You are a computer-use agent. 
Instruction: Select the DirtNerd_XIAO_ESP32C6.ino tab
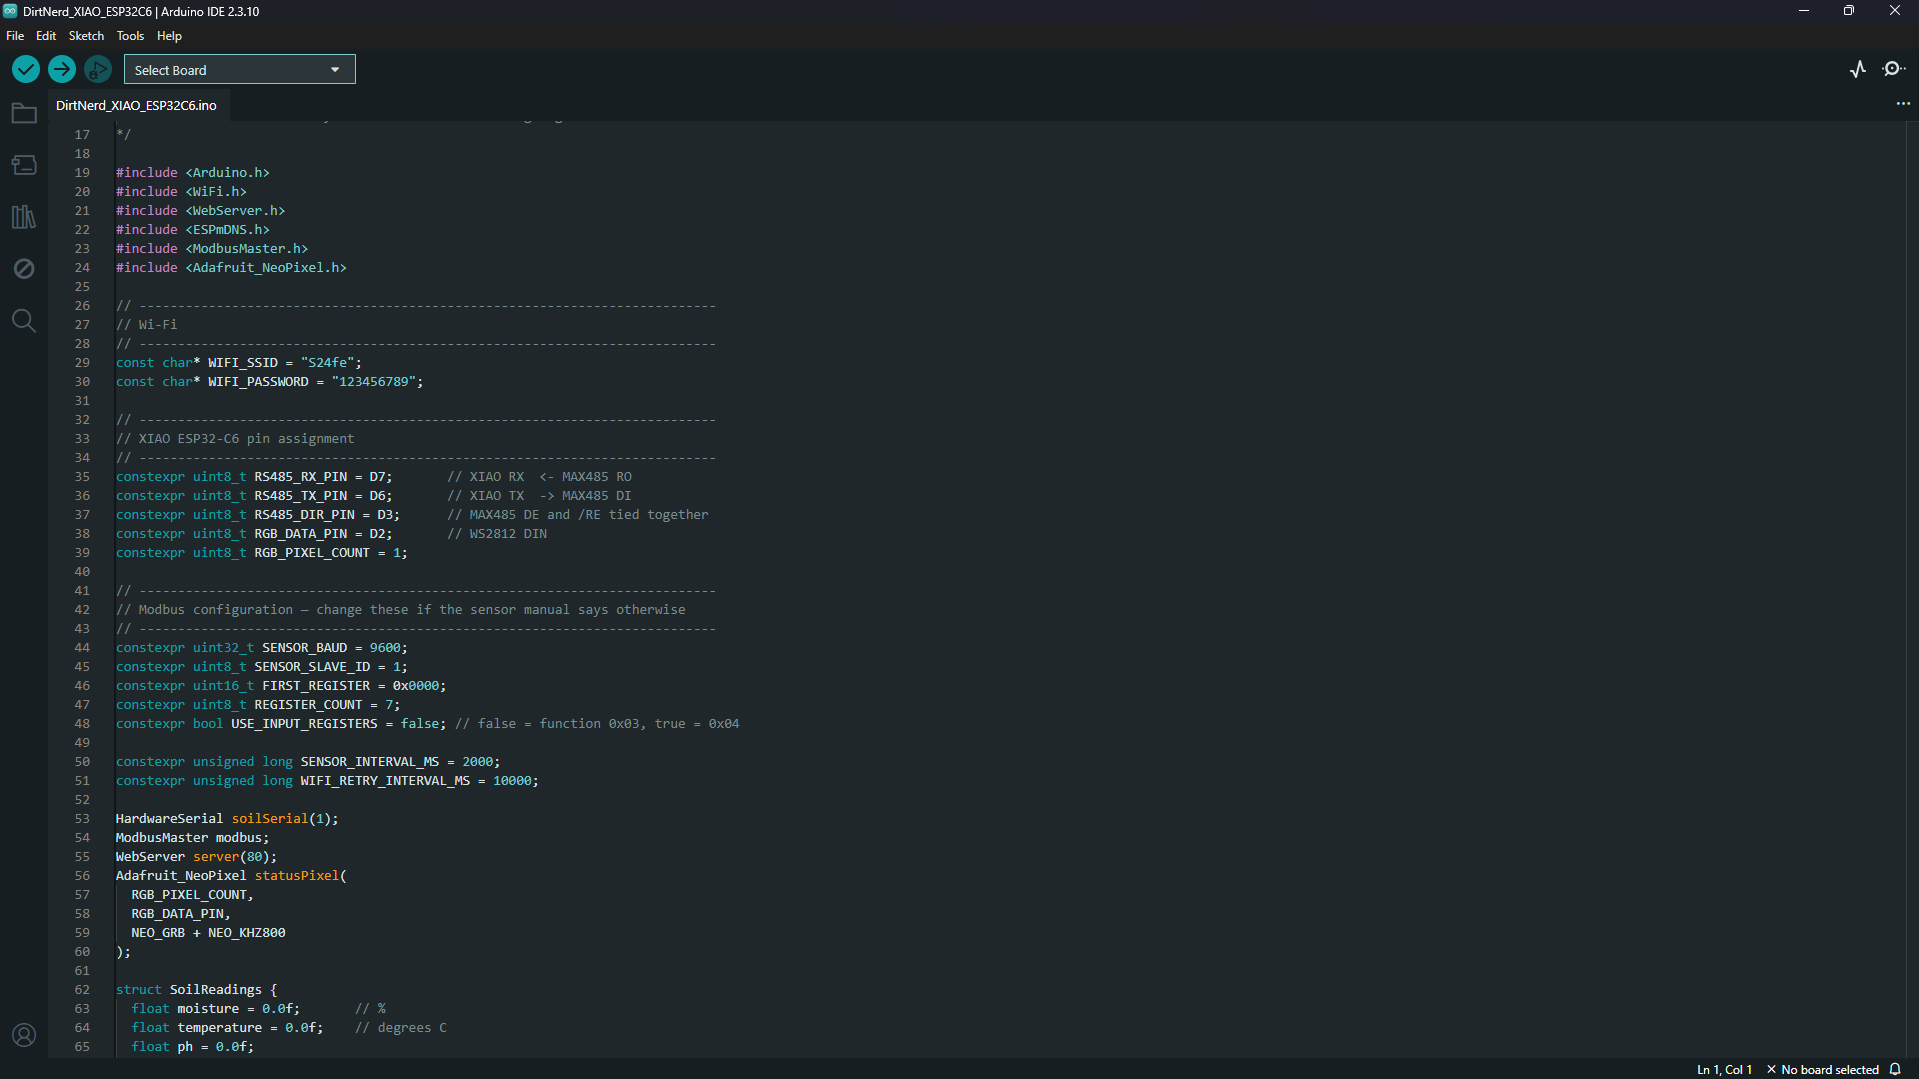[x=136, y=105]
